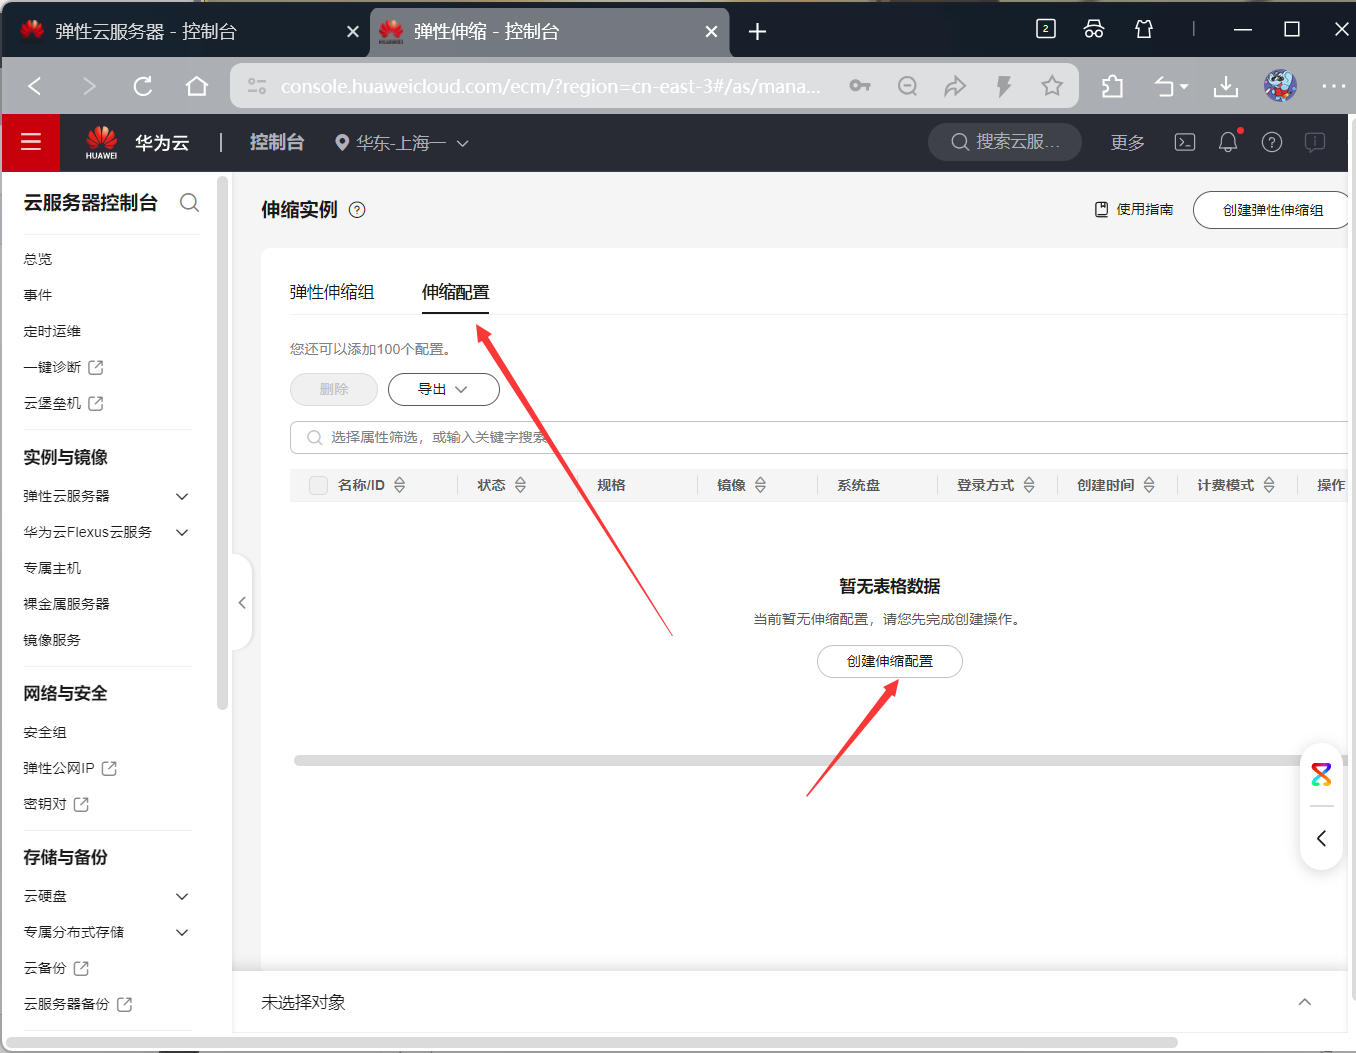Image resolution: width=1356 pixels, height=1053 pixels.
Task: Click help icon next to 伸缩实例
Action: pos(357,210)
